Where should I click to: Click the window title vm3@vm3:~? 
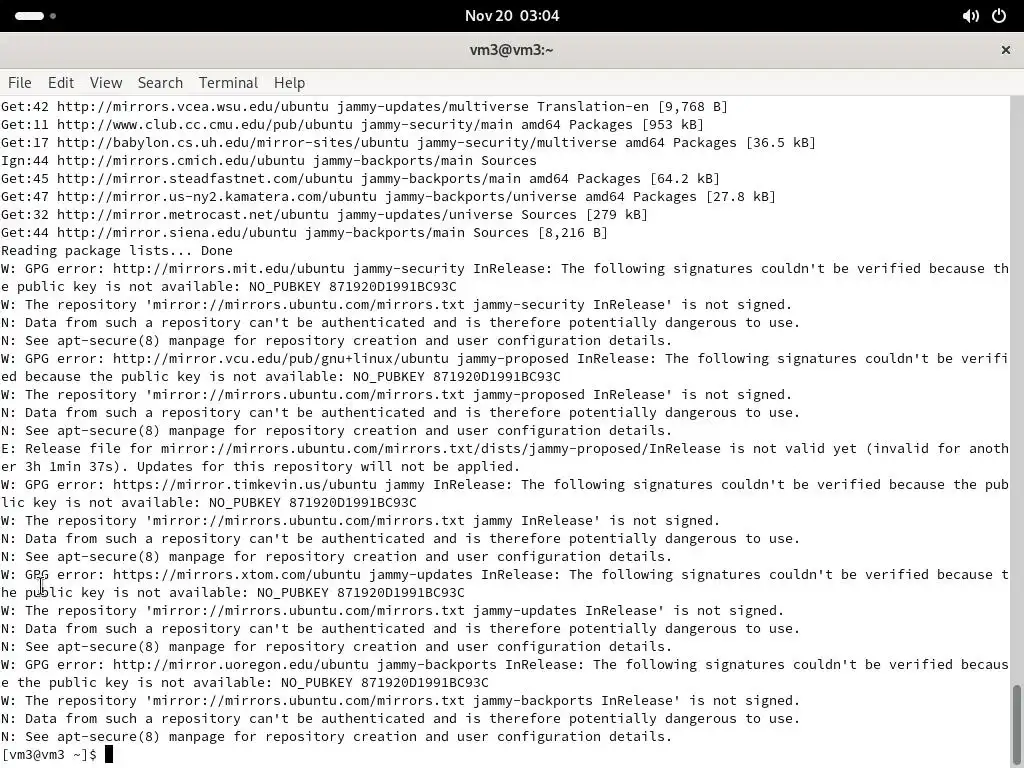pos(511,50)
